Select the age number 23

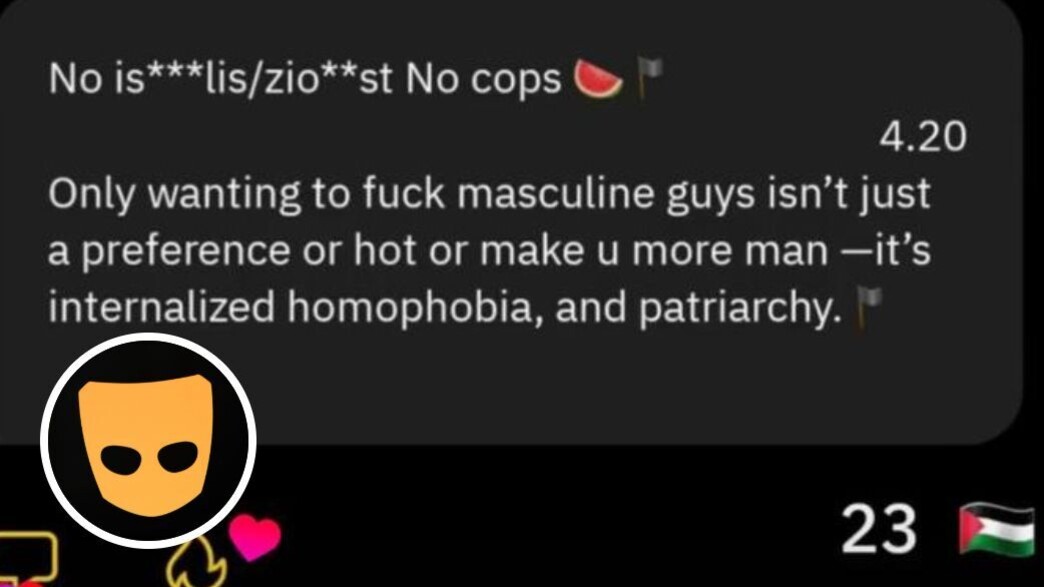click(879, 530)
